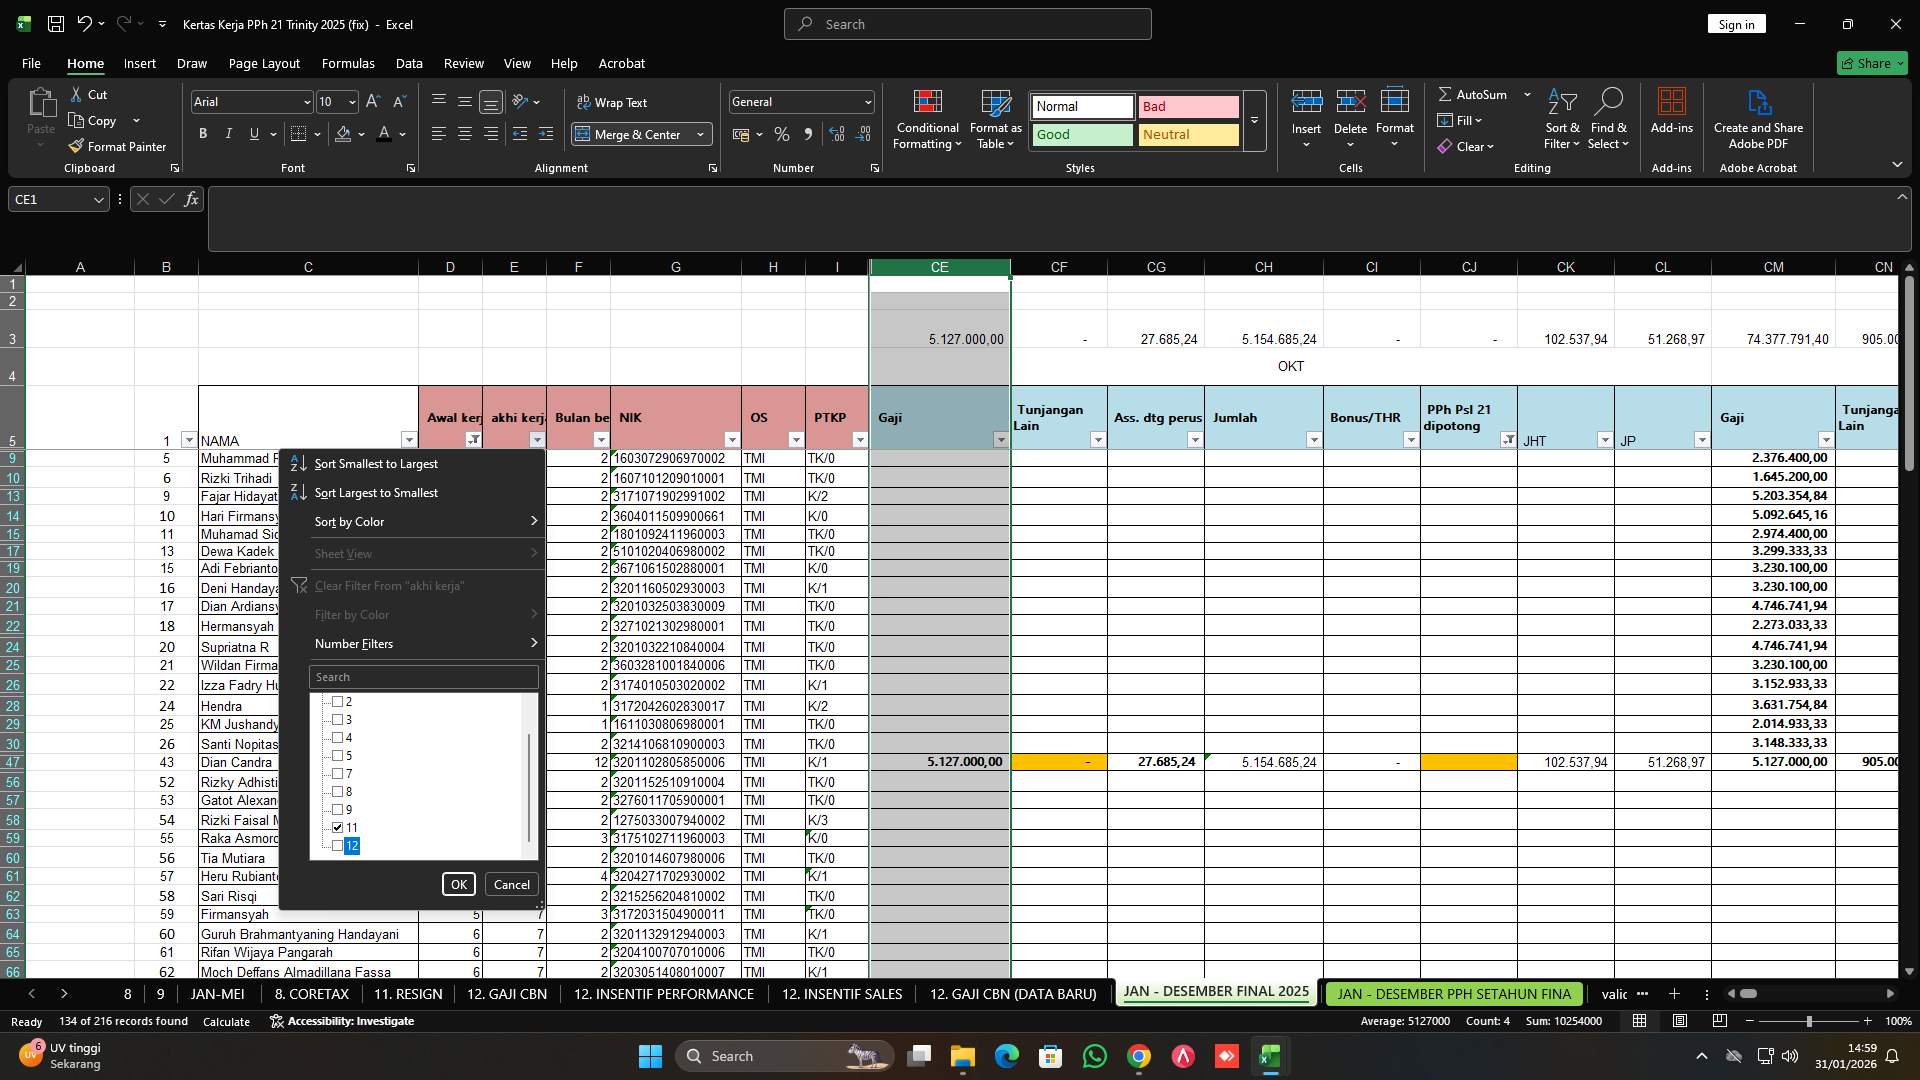Open the font size dropdown
This screenshot has height=1080, width=1920.
(351, 101)
